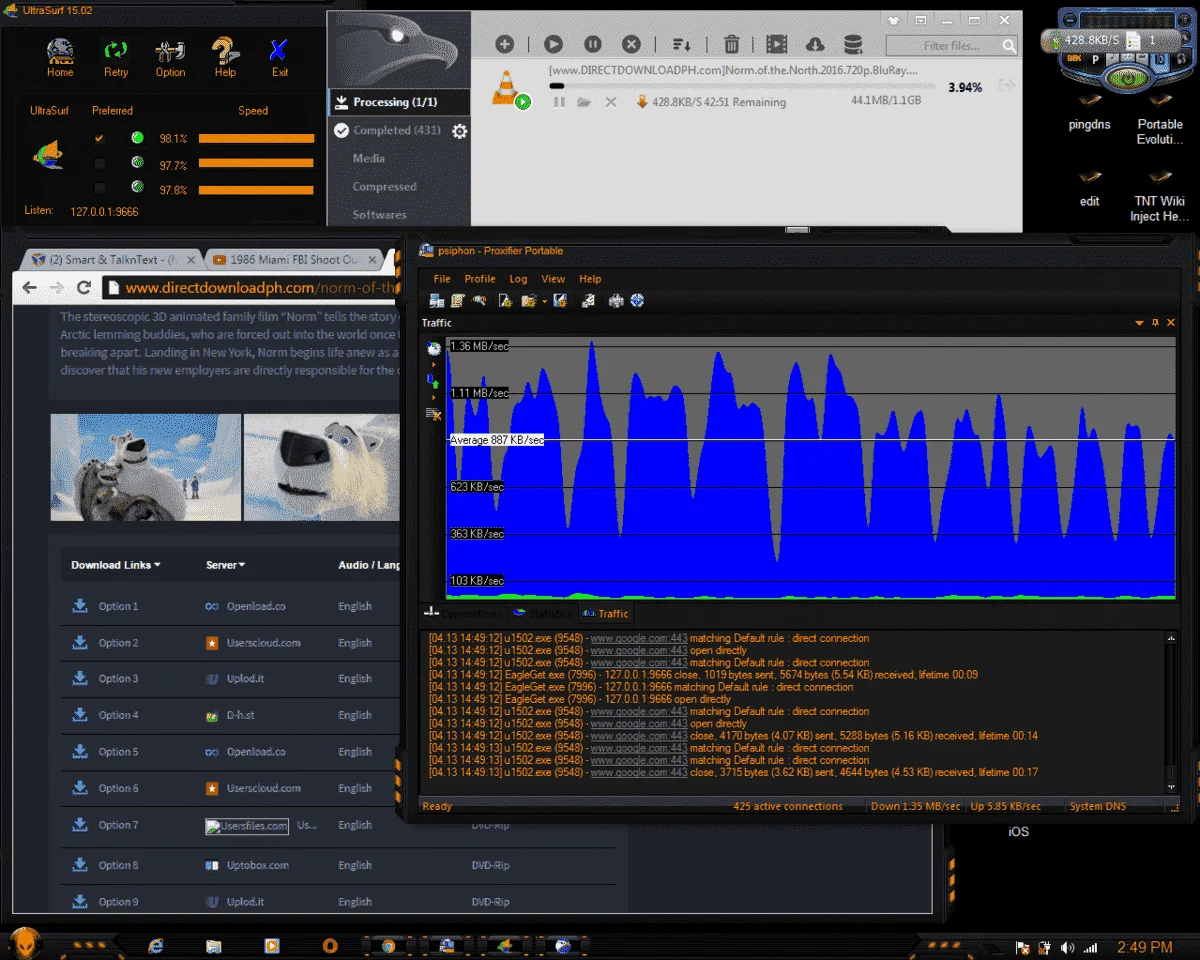
Task: Click the printer icon in Proxifier toolbar
Action: (x=616, y=300)
